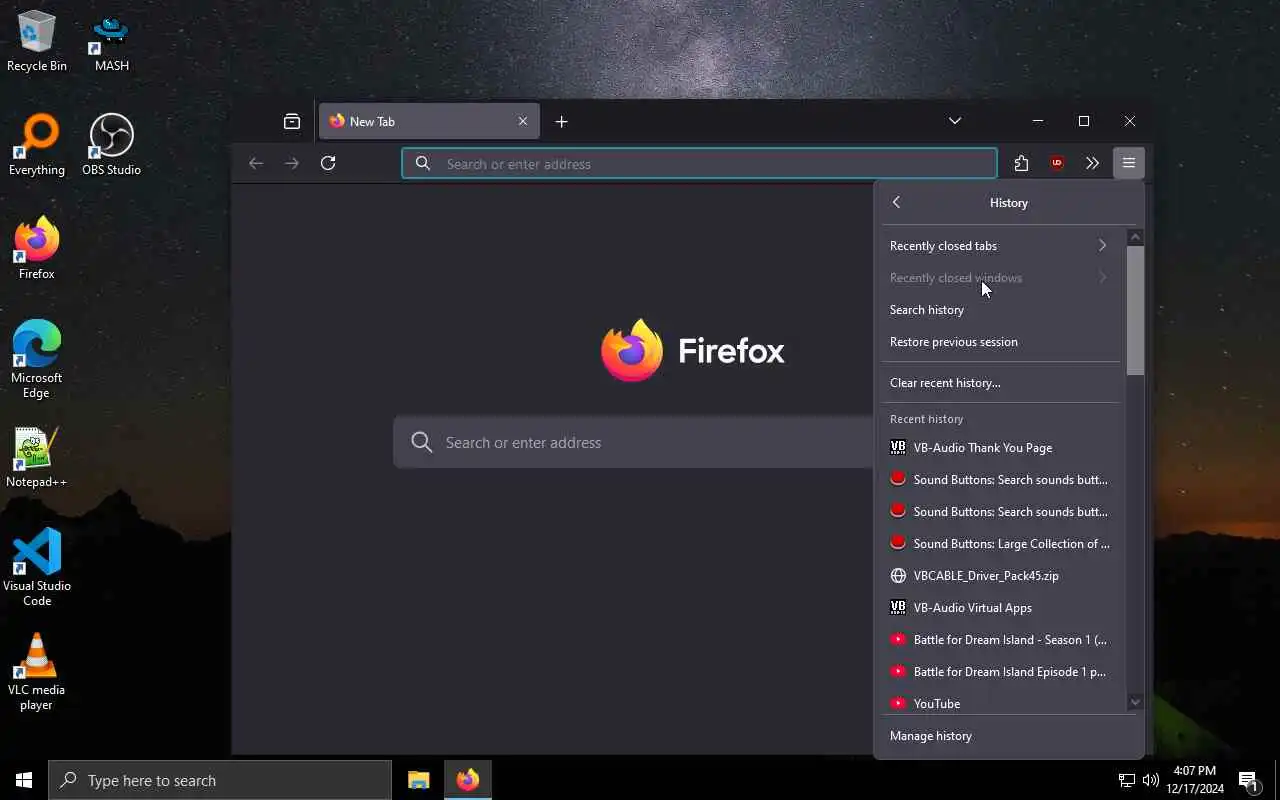Open Battle for Dream Island Season 1 entry
1280x800 pixels.
click(1001, 640)
